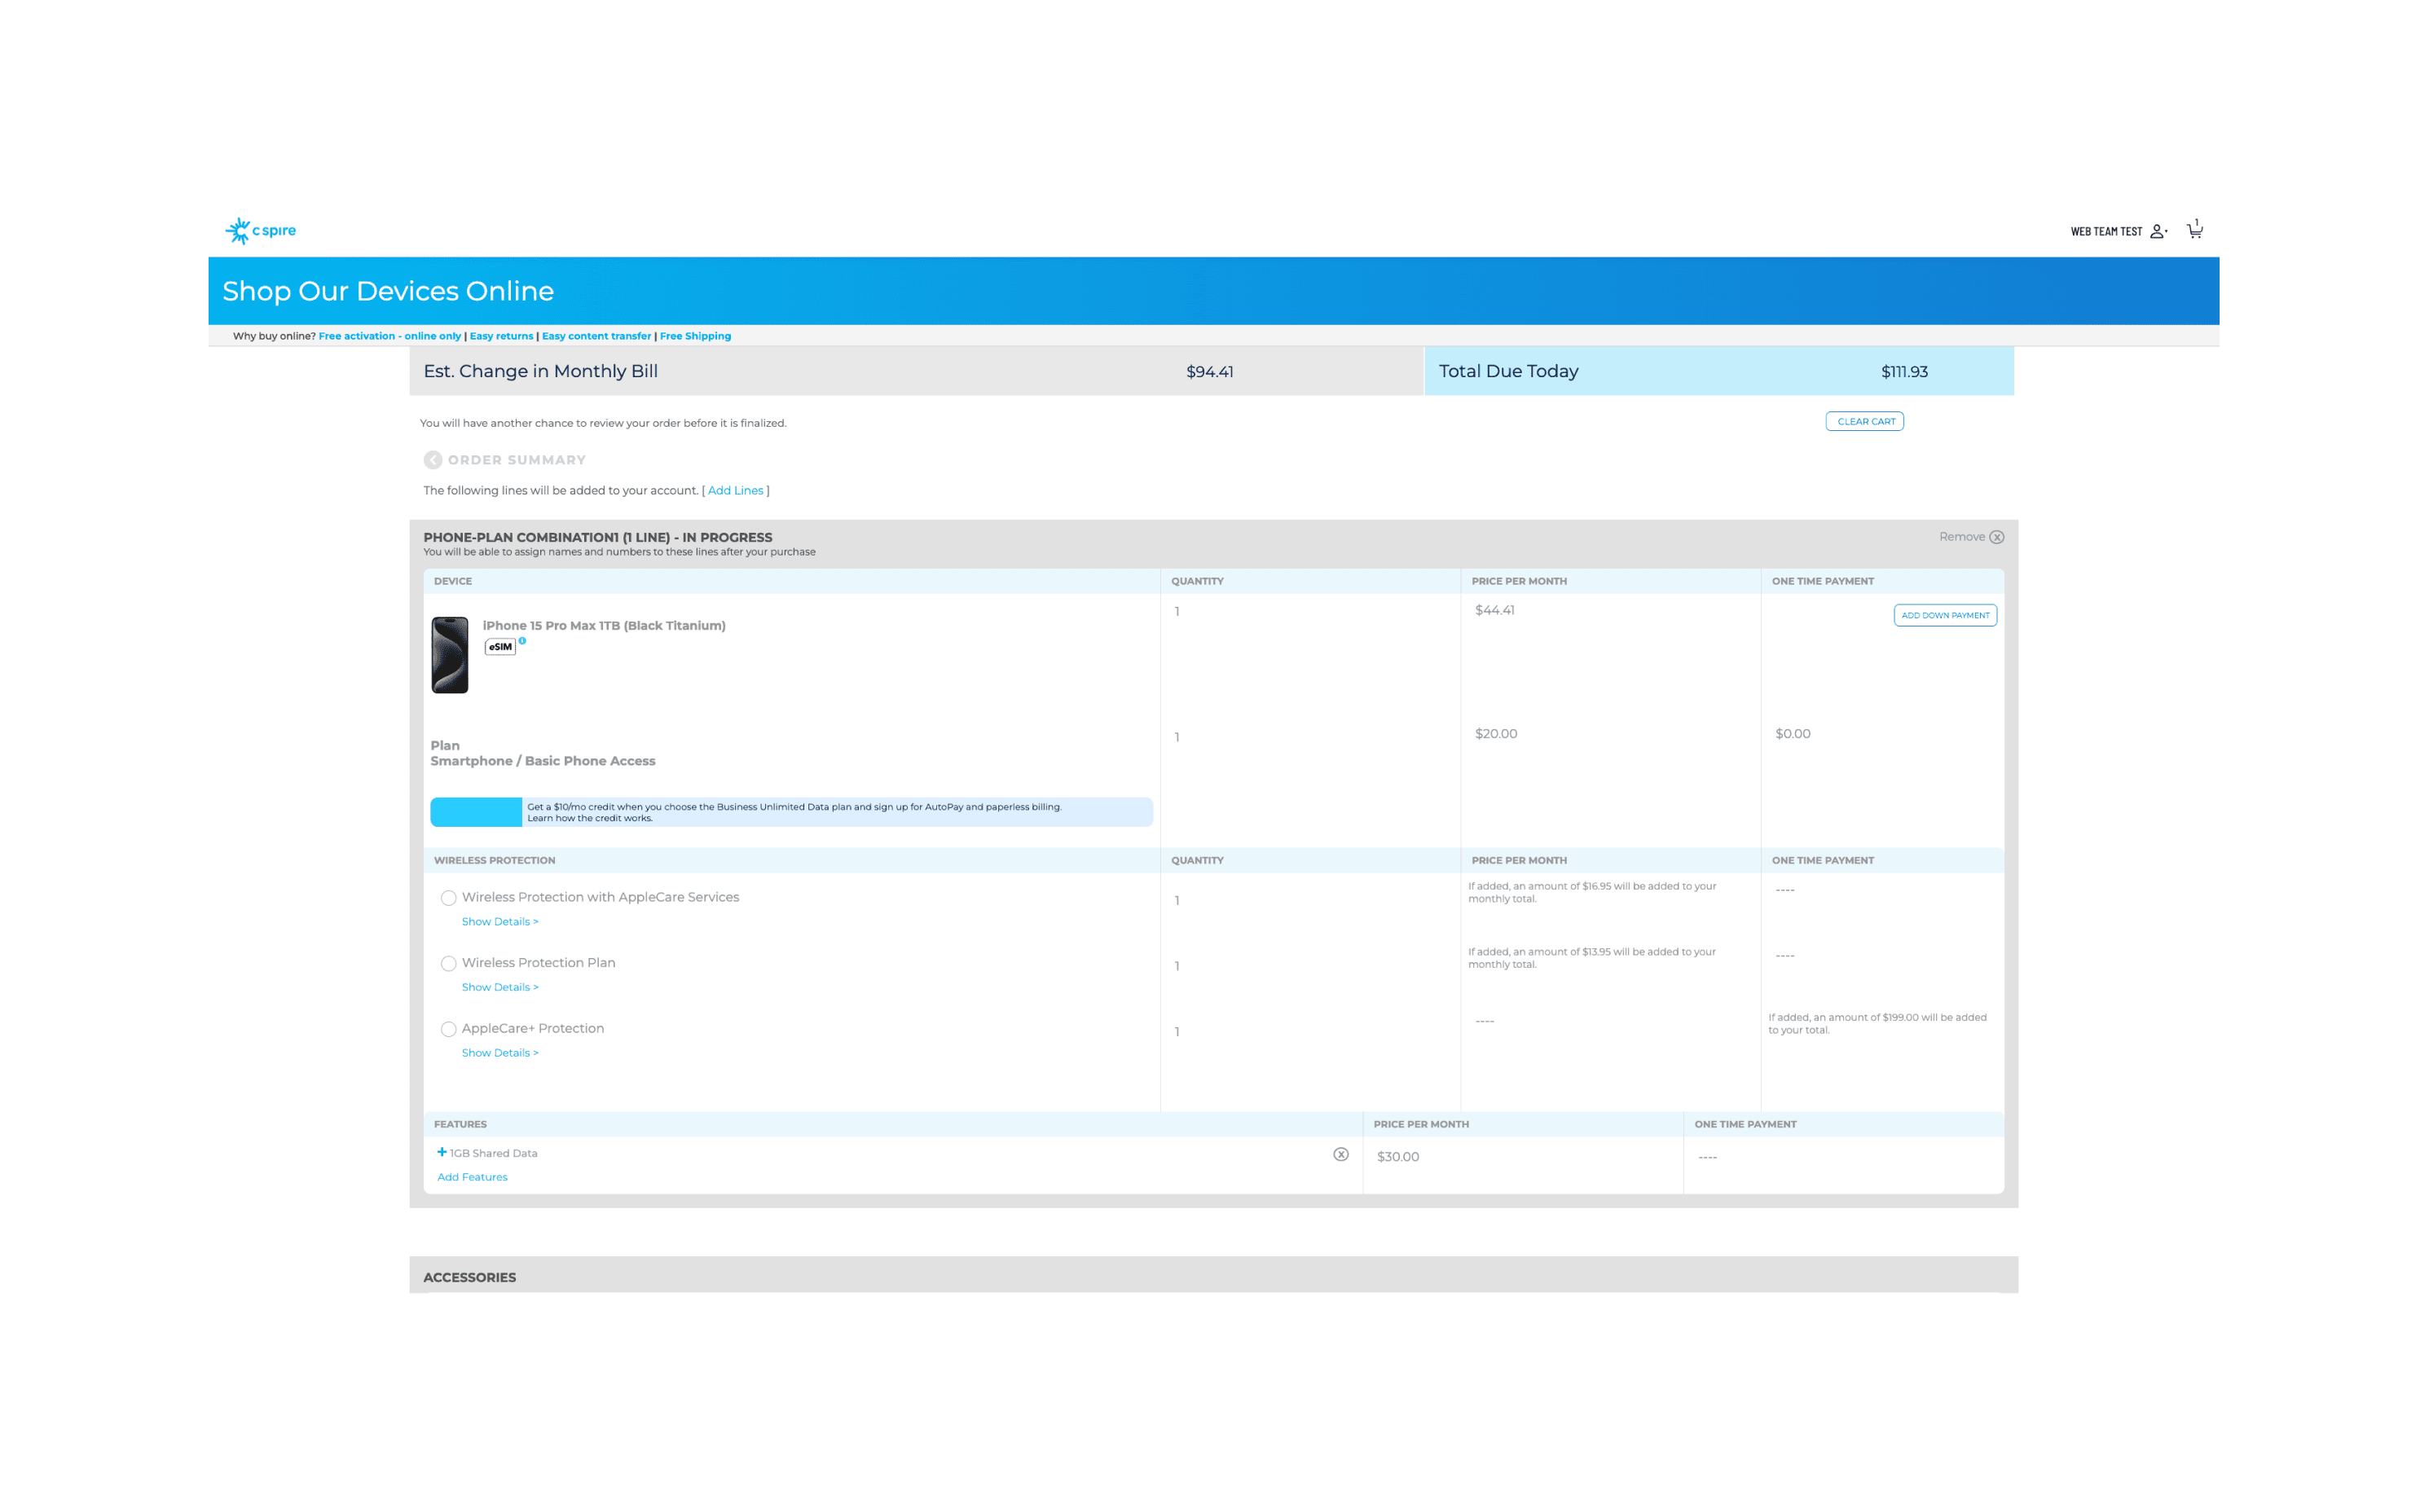This screenshot has width=2429, height=1512.
Task: Select the Wireless Protection Plan option
Action: click(x=449, y=964)
